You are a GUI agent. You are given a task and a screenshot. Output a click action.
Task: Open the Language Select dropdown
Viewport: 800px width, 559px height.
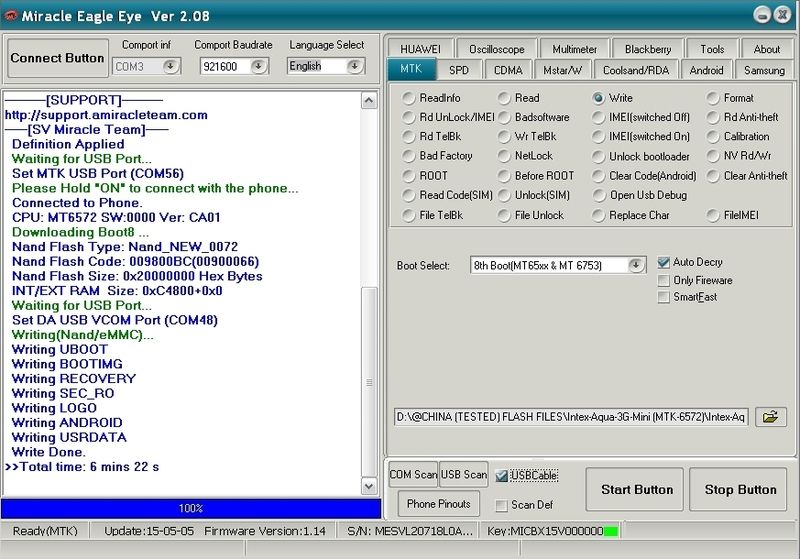[x=355, y=66]
